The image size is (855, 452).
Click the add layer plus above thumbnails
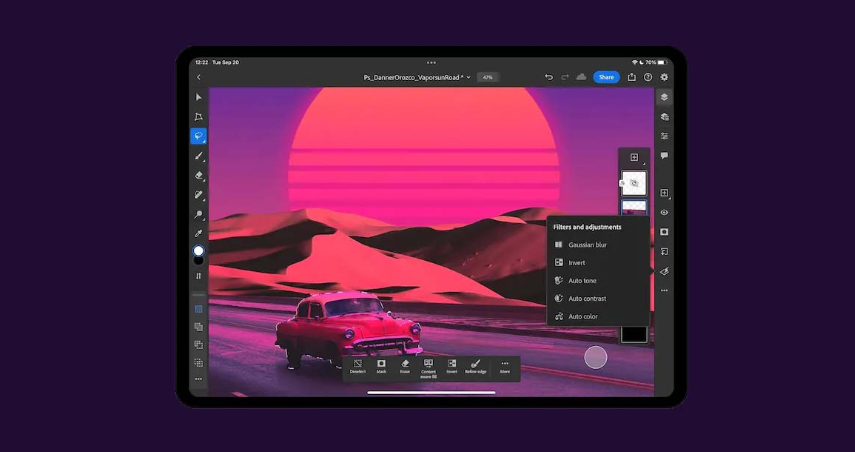pyautogui.click(x=634, y=158)
